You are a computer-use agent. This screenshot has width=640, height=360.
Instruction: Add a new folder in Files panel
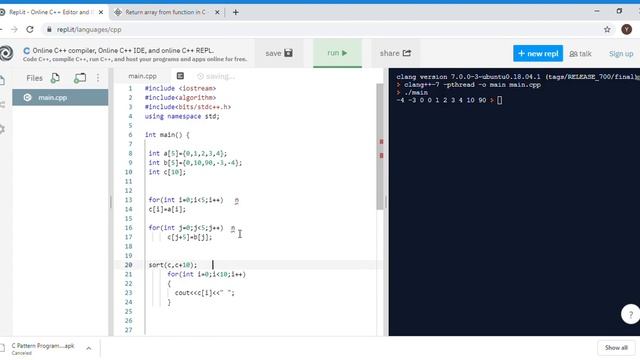pyautogui.click(x=80, y=78)
